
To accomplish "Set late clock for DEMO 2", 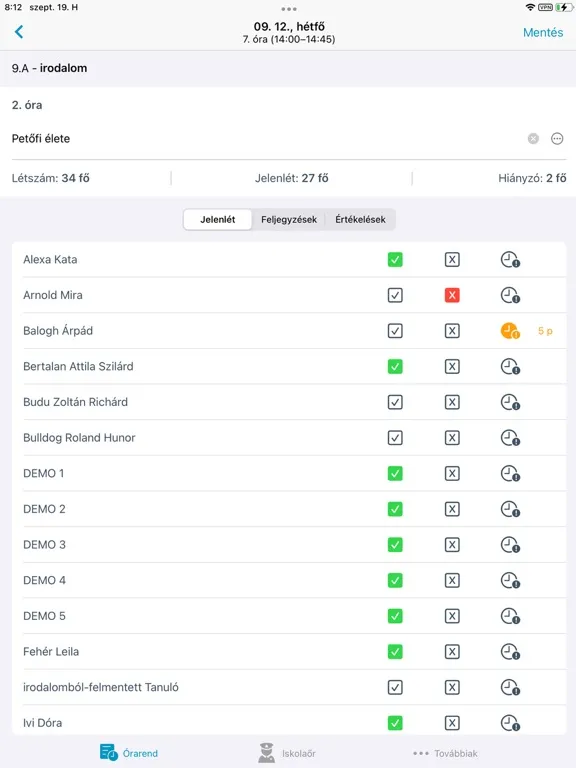I will pos(510,509).
